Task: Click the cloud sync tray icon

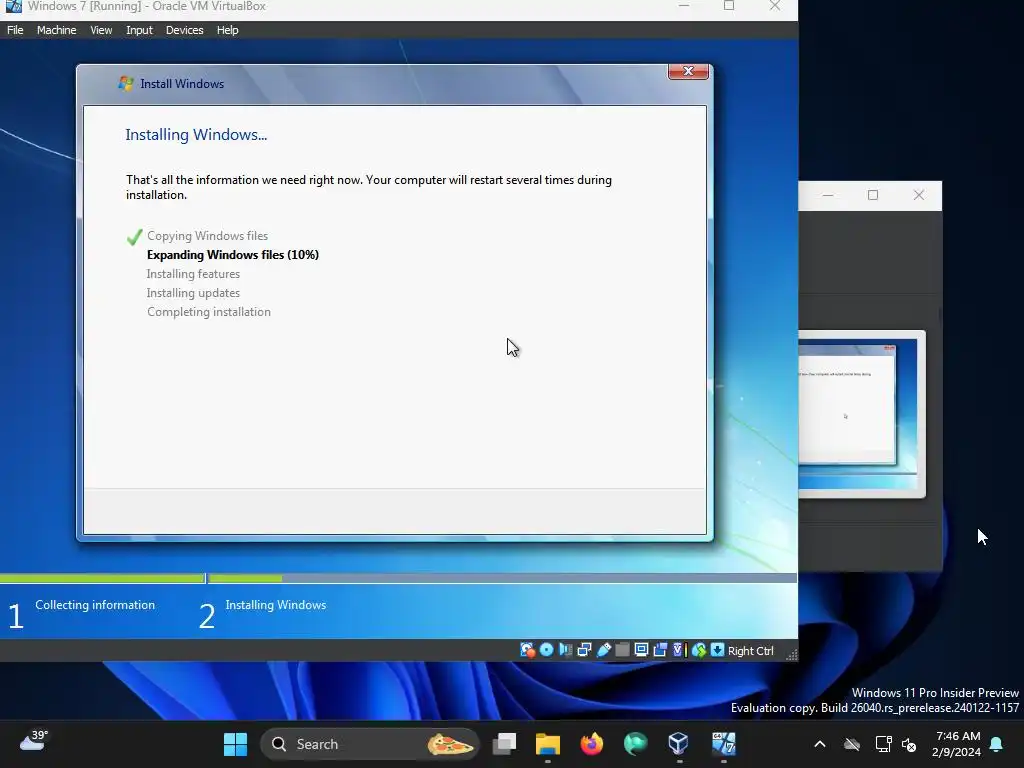Action: tap(852, 744)
